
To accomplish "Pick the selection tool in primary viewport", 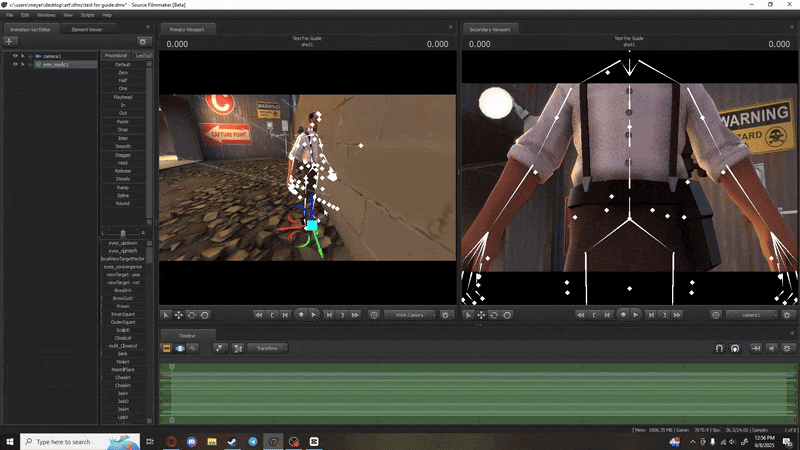I will click(x=166, y=315).
